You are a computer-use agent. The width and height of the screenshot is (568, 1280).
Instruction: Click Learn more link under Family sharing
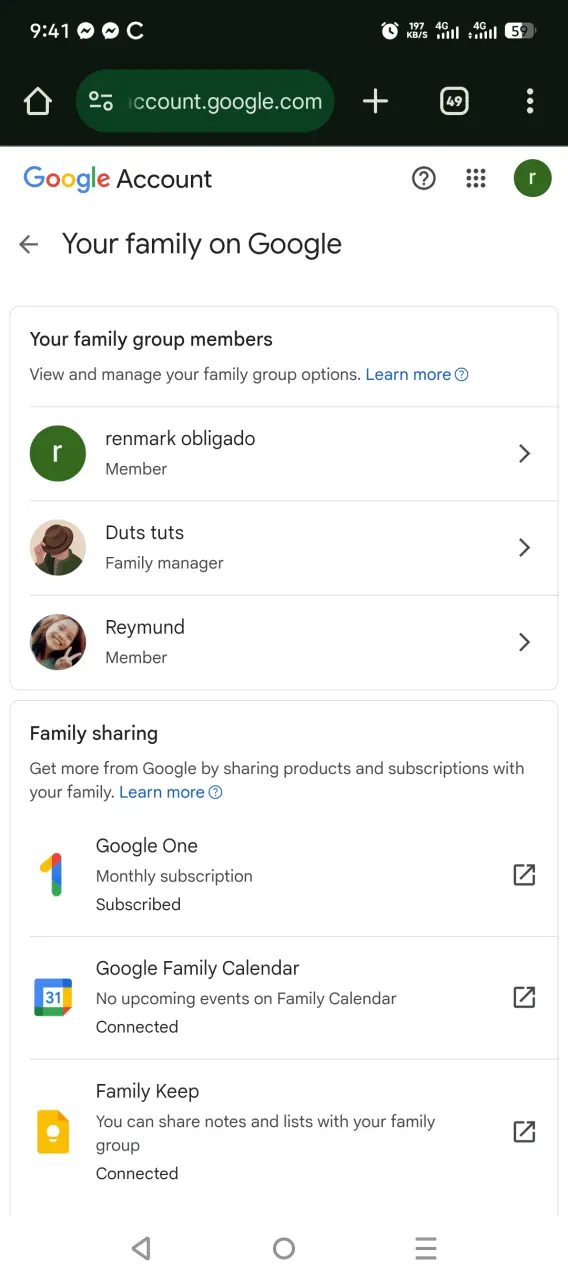point(171,792)
